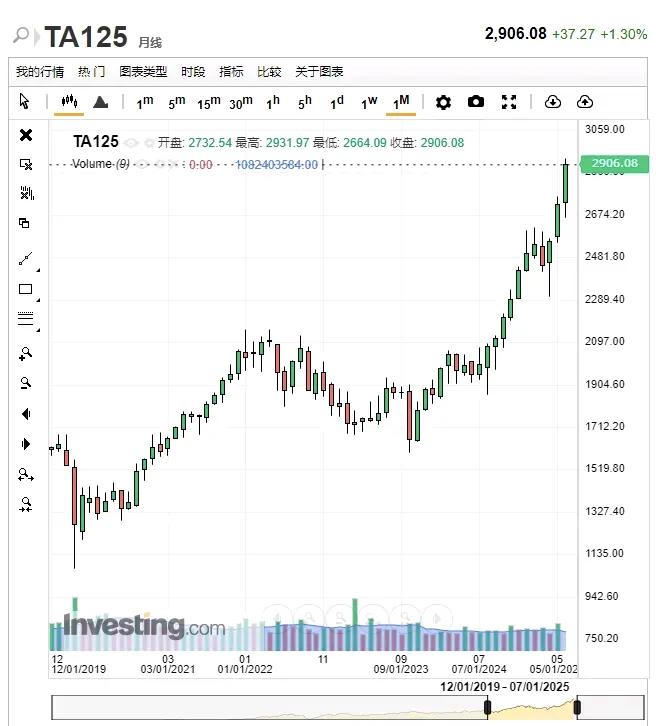
Task: Open the 我的行情 menu
Action: (40, 72)
